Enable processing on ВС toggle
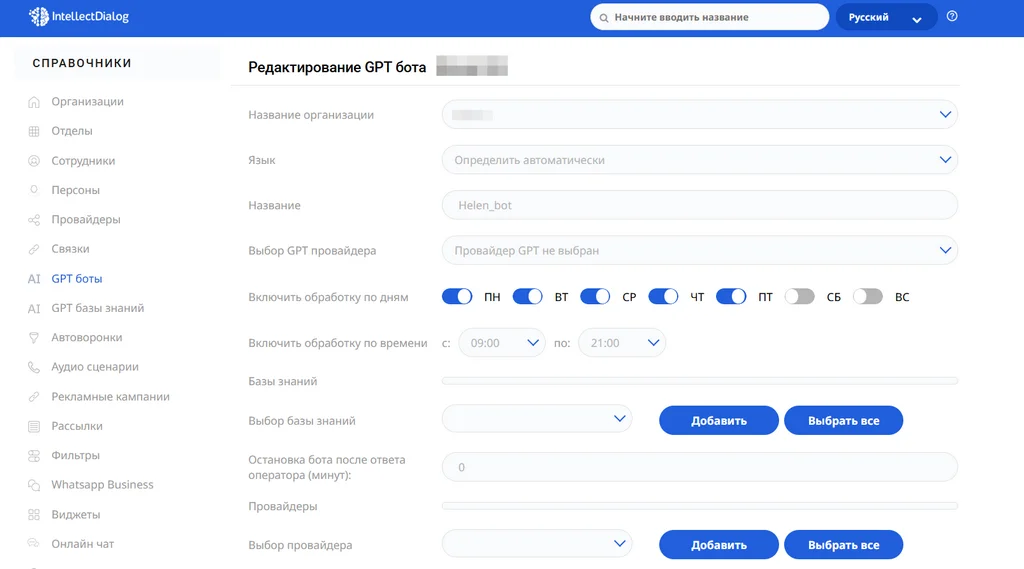The height and width of the screenshot is (569, 1024). 868,297
